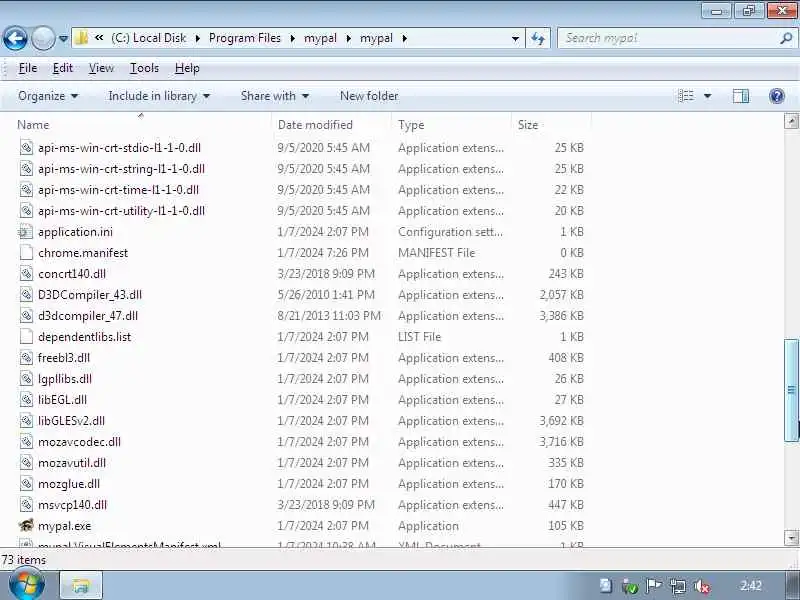Open the Include in library dropdown
800x600 pixels.
coord(159,96)
